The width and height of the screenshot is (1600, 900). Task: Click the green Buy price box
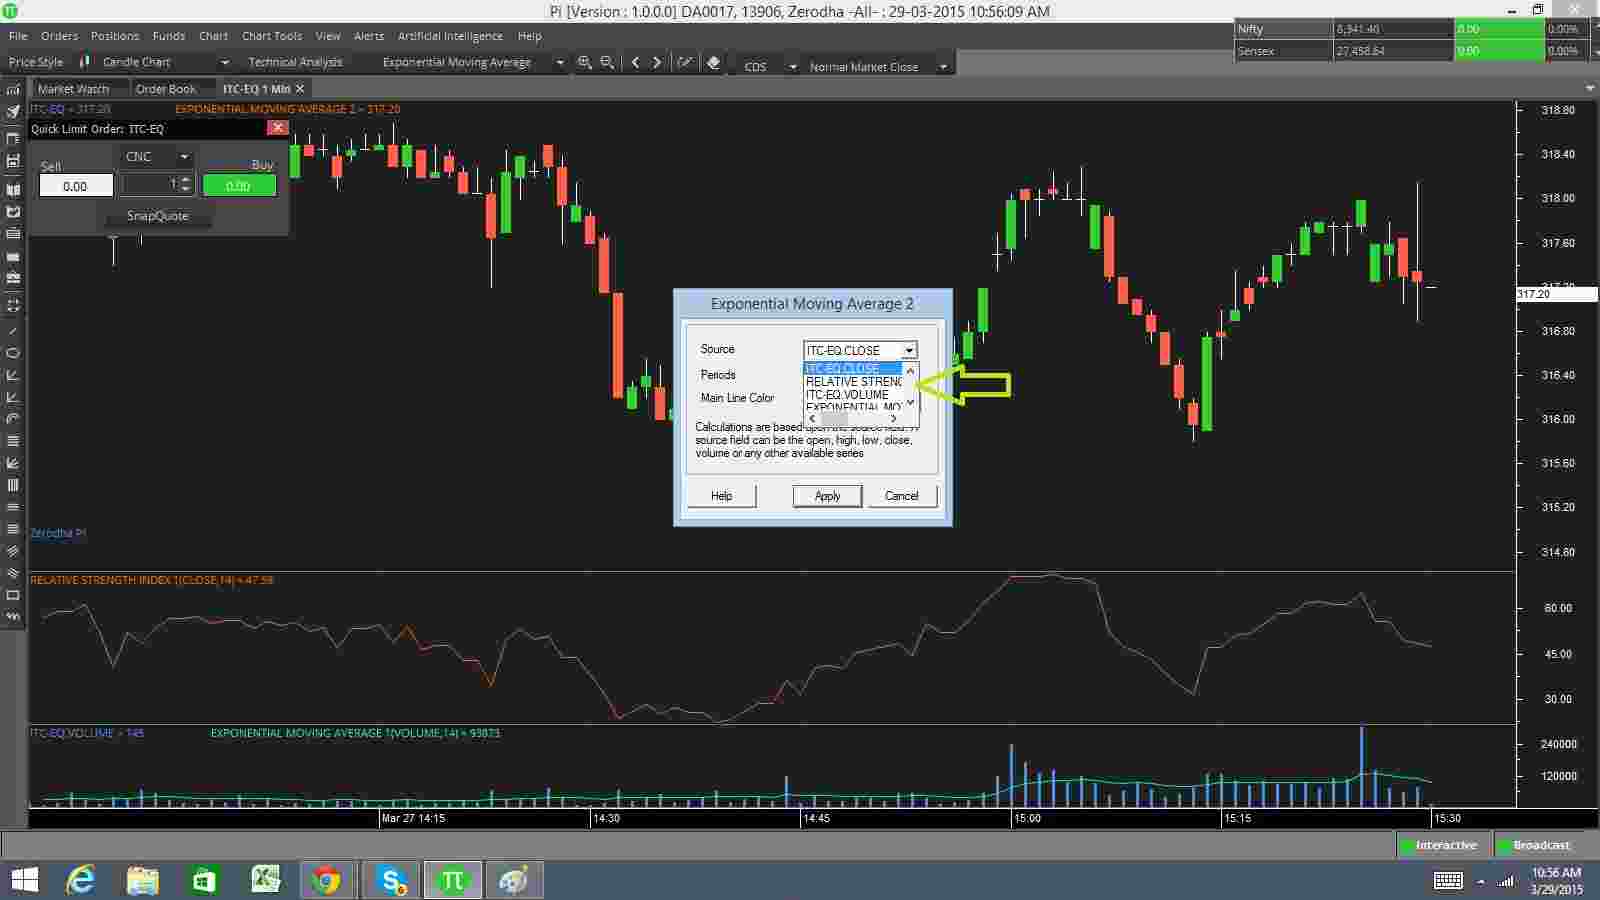click(x=239, y=186)
